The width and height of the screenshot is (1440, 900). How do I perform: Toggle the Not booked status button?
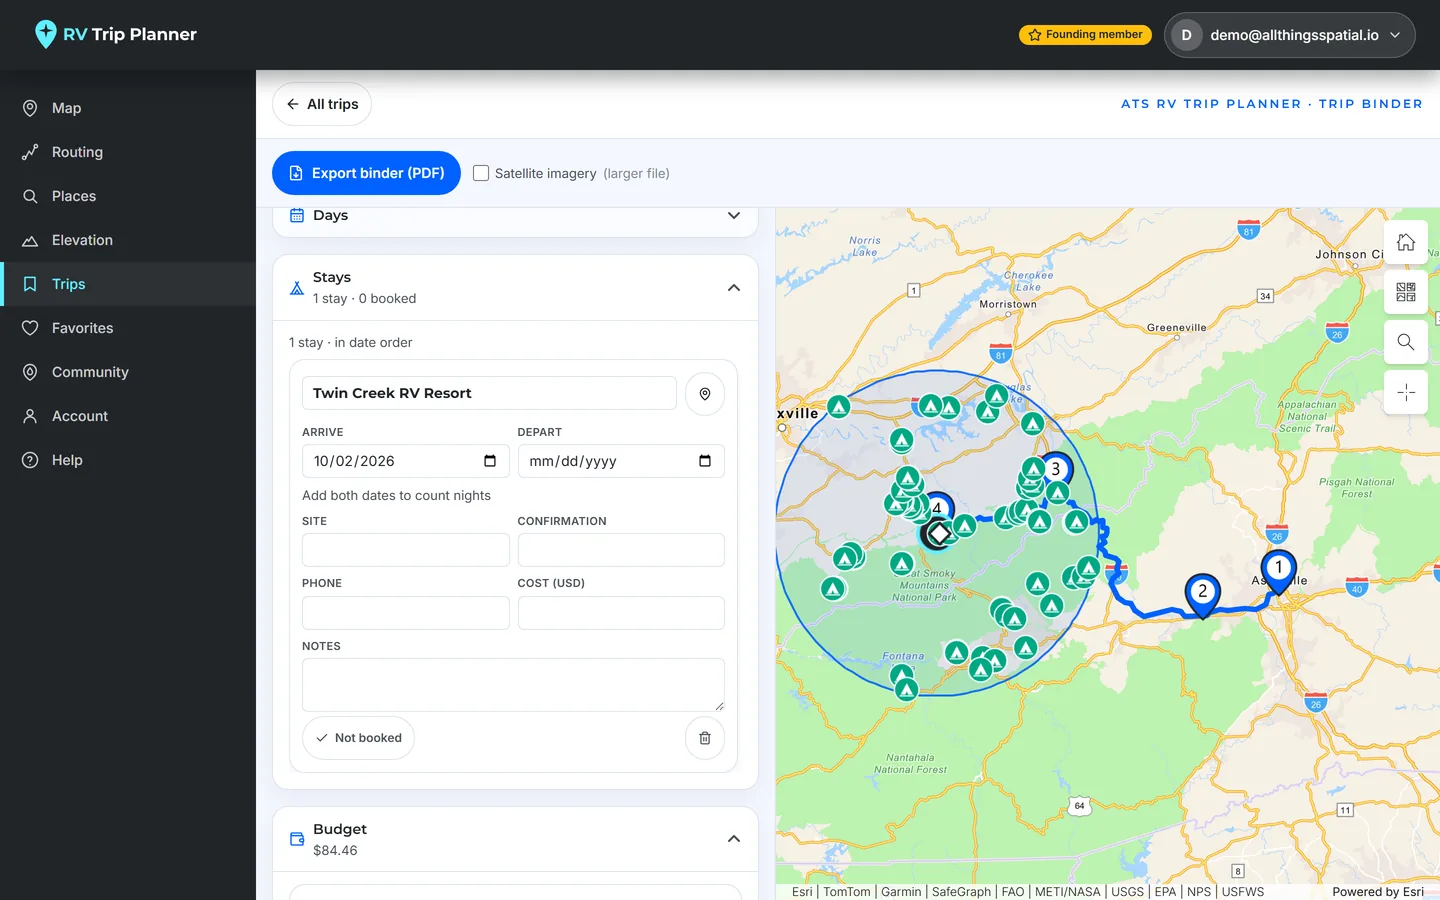pos(358,738)
